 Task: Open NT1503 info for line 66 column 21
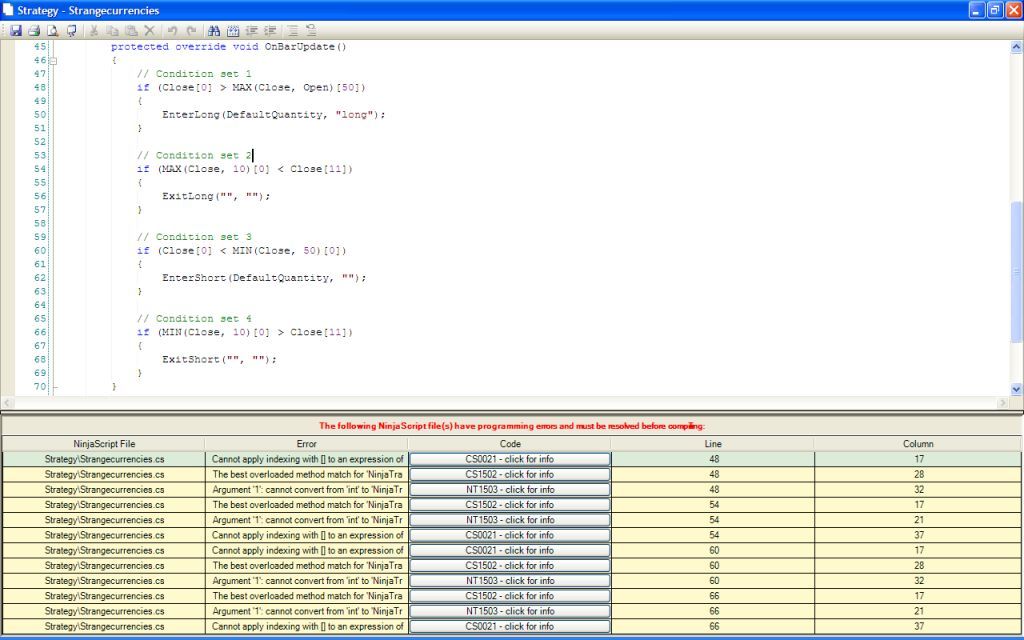(x=510, y=611)
